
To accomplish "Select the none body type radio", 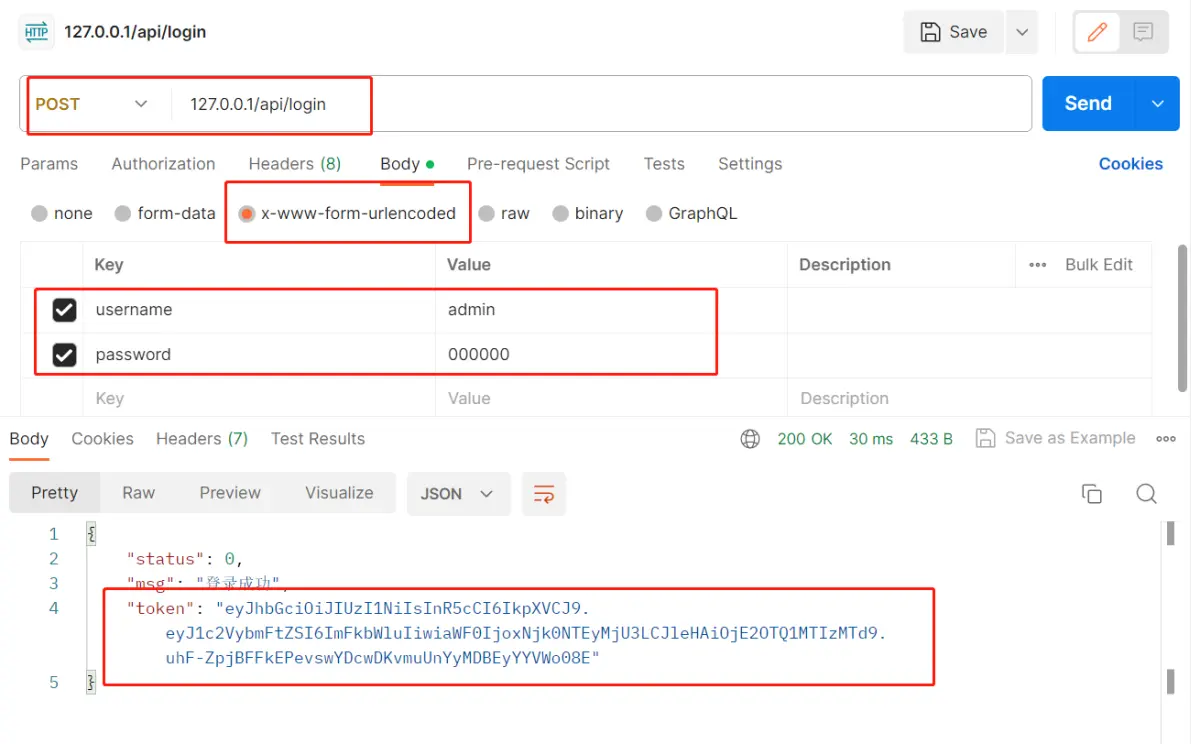I will click(39, 213).
